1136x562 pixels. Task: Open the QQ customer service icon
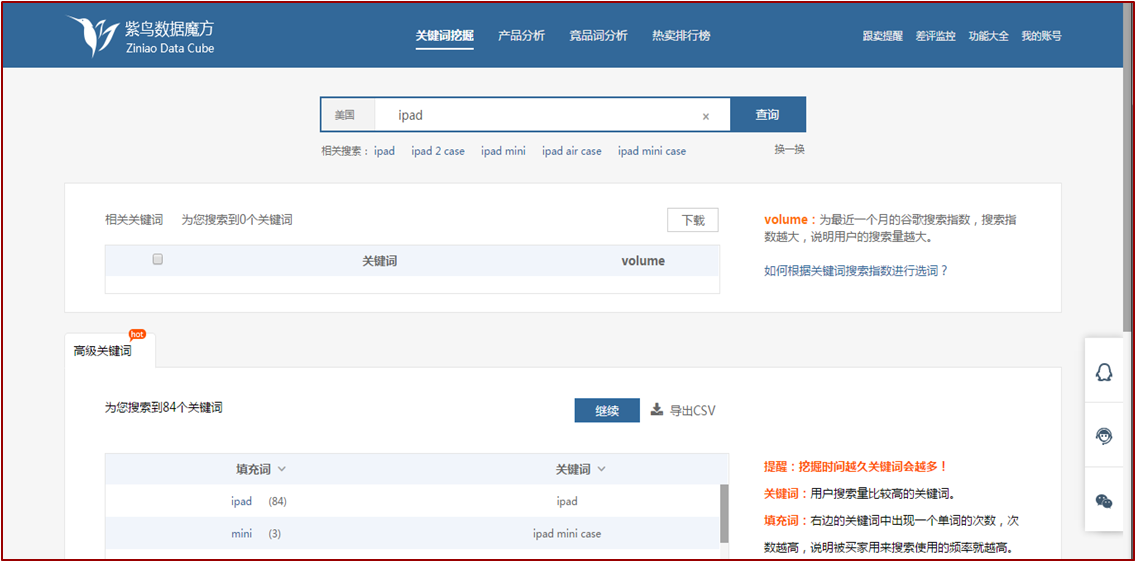coord(1104,372)
